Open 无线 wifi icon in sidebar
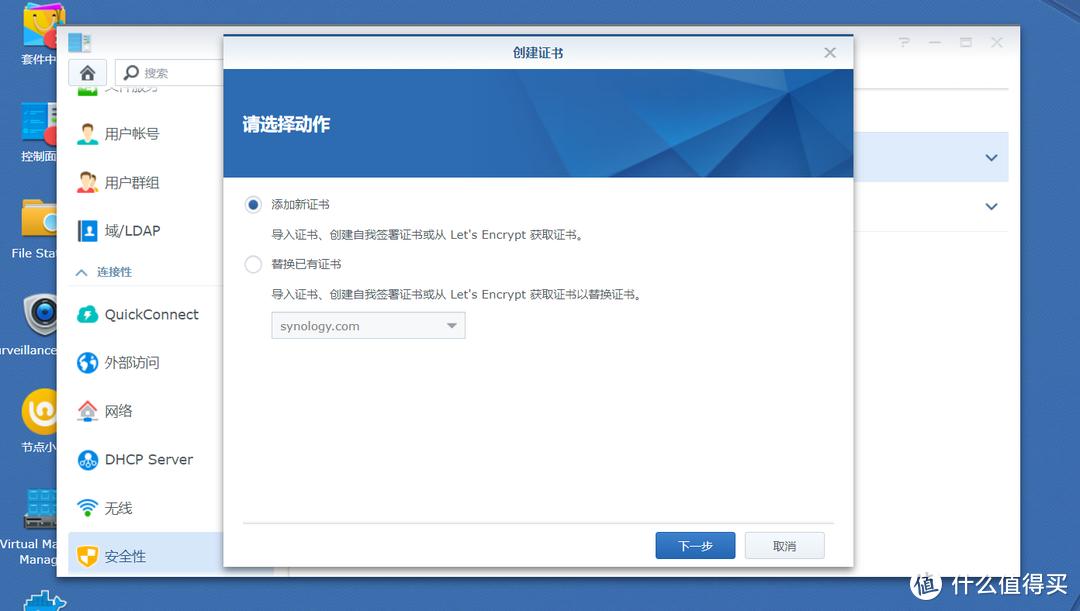The width and height of the screenshot is (1080, 611). 87,508
